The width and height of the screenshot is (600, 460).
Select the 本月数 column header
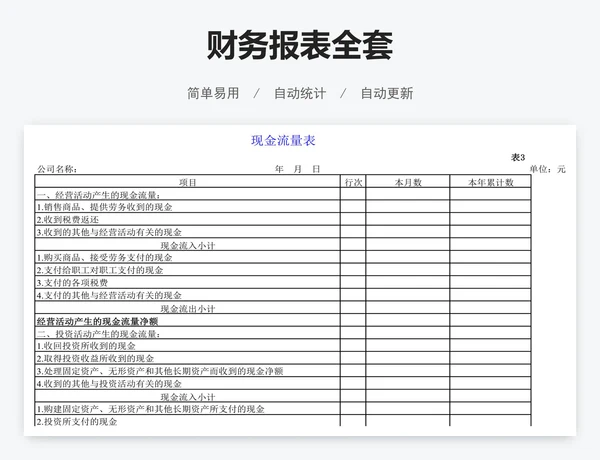tap(408, 182)
